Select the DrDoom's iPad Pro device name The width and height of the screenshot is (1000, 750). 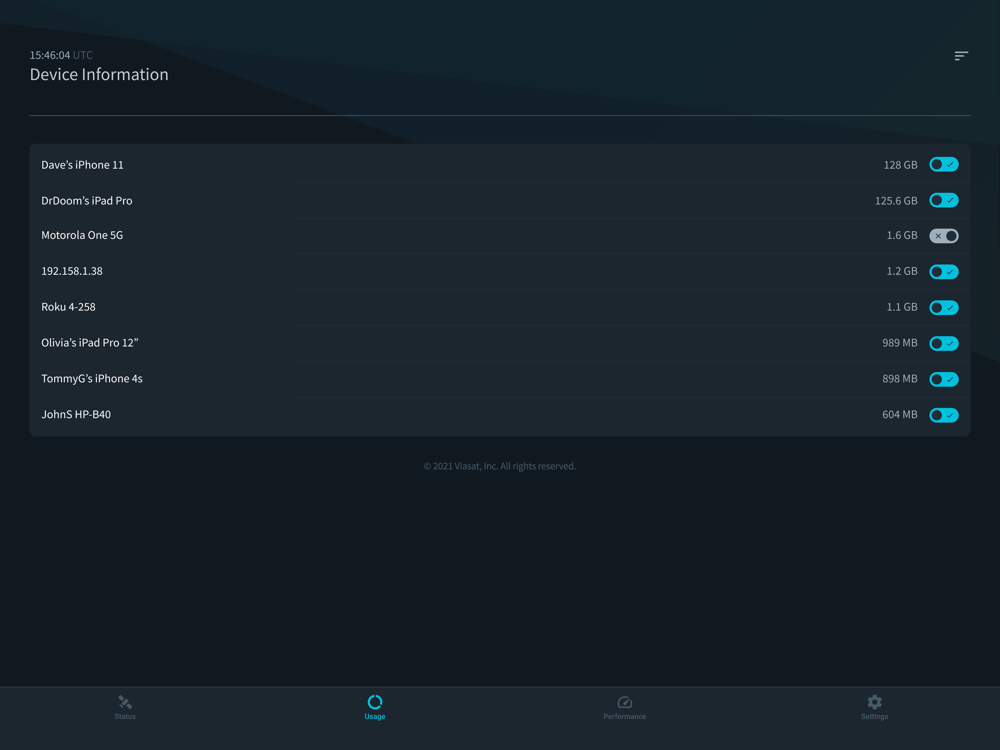87,200
